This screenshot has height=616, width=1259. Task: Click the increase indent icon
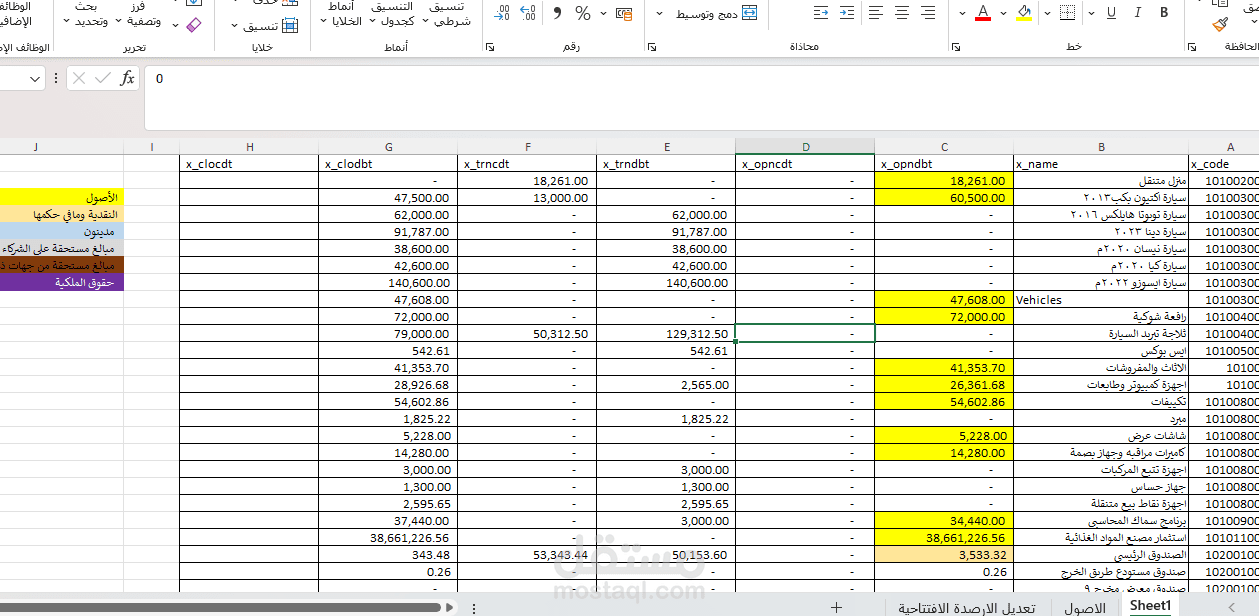[x=847, y=13]
